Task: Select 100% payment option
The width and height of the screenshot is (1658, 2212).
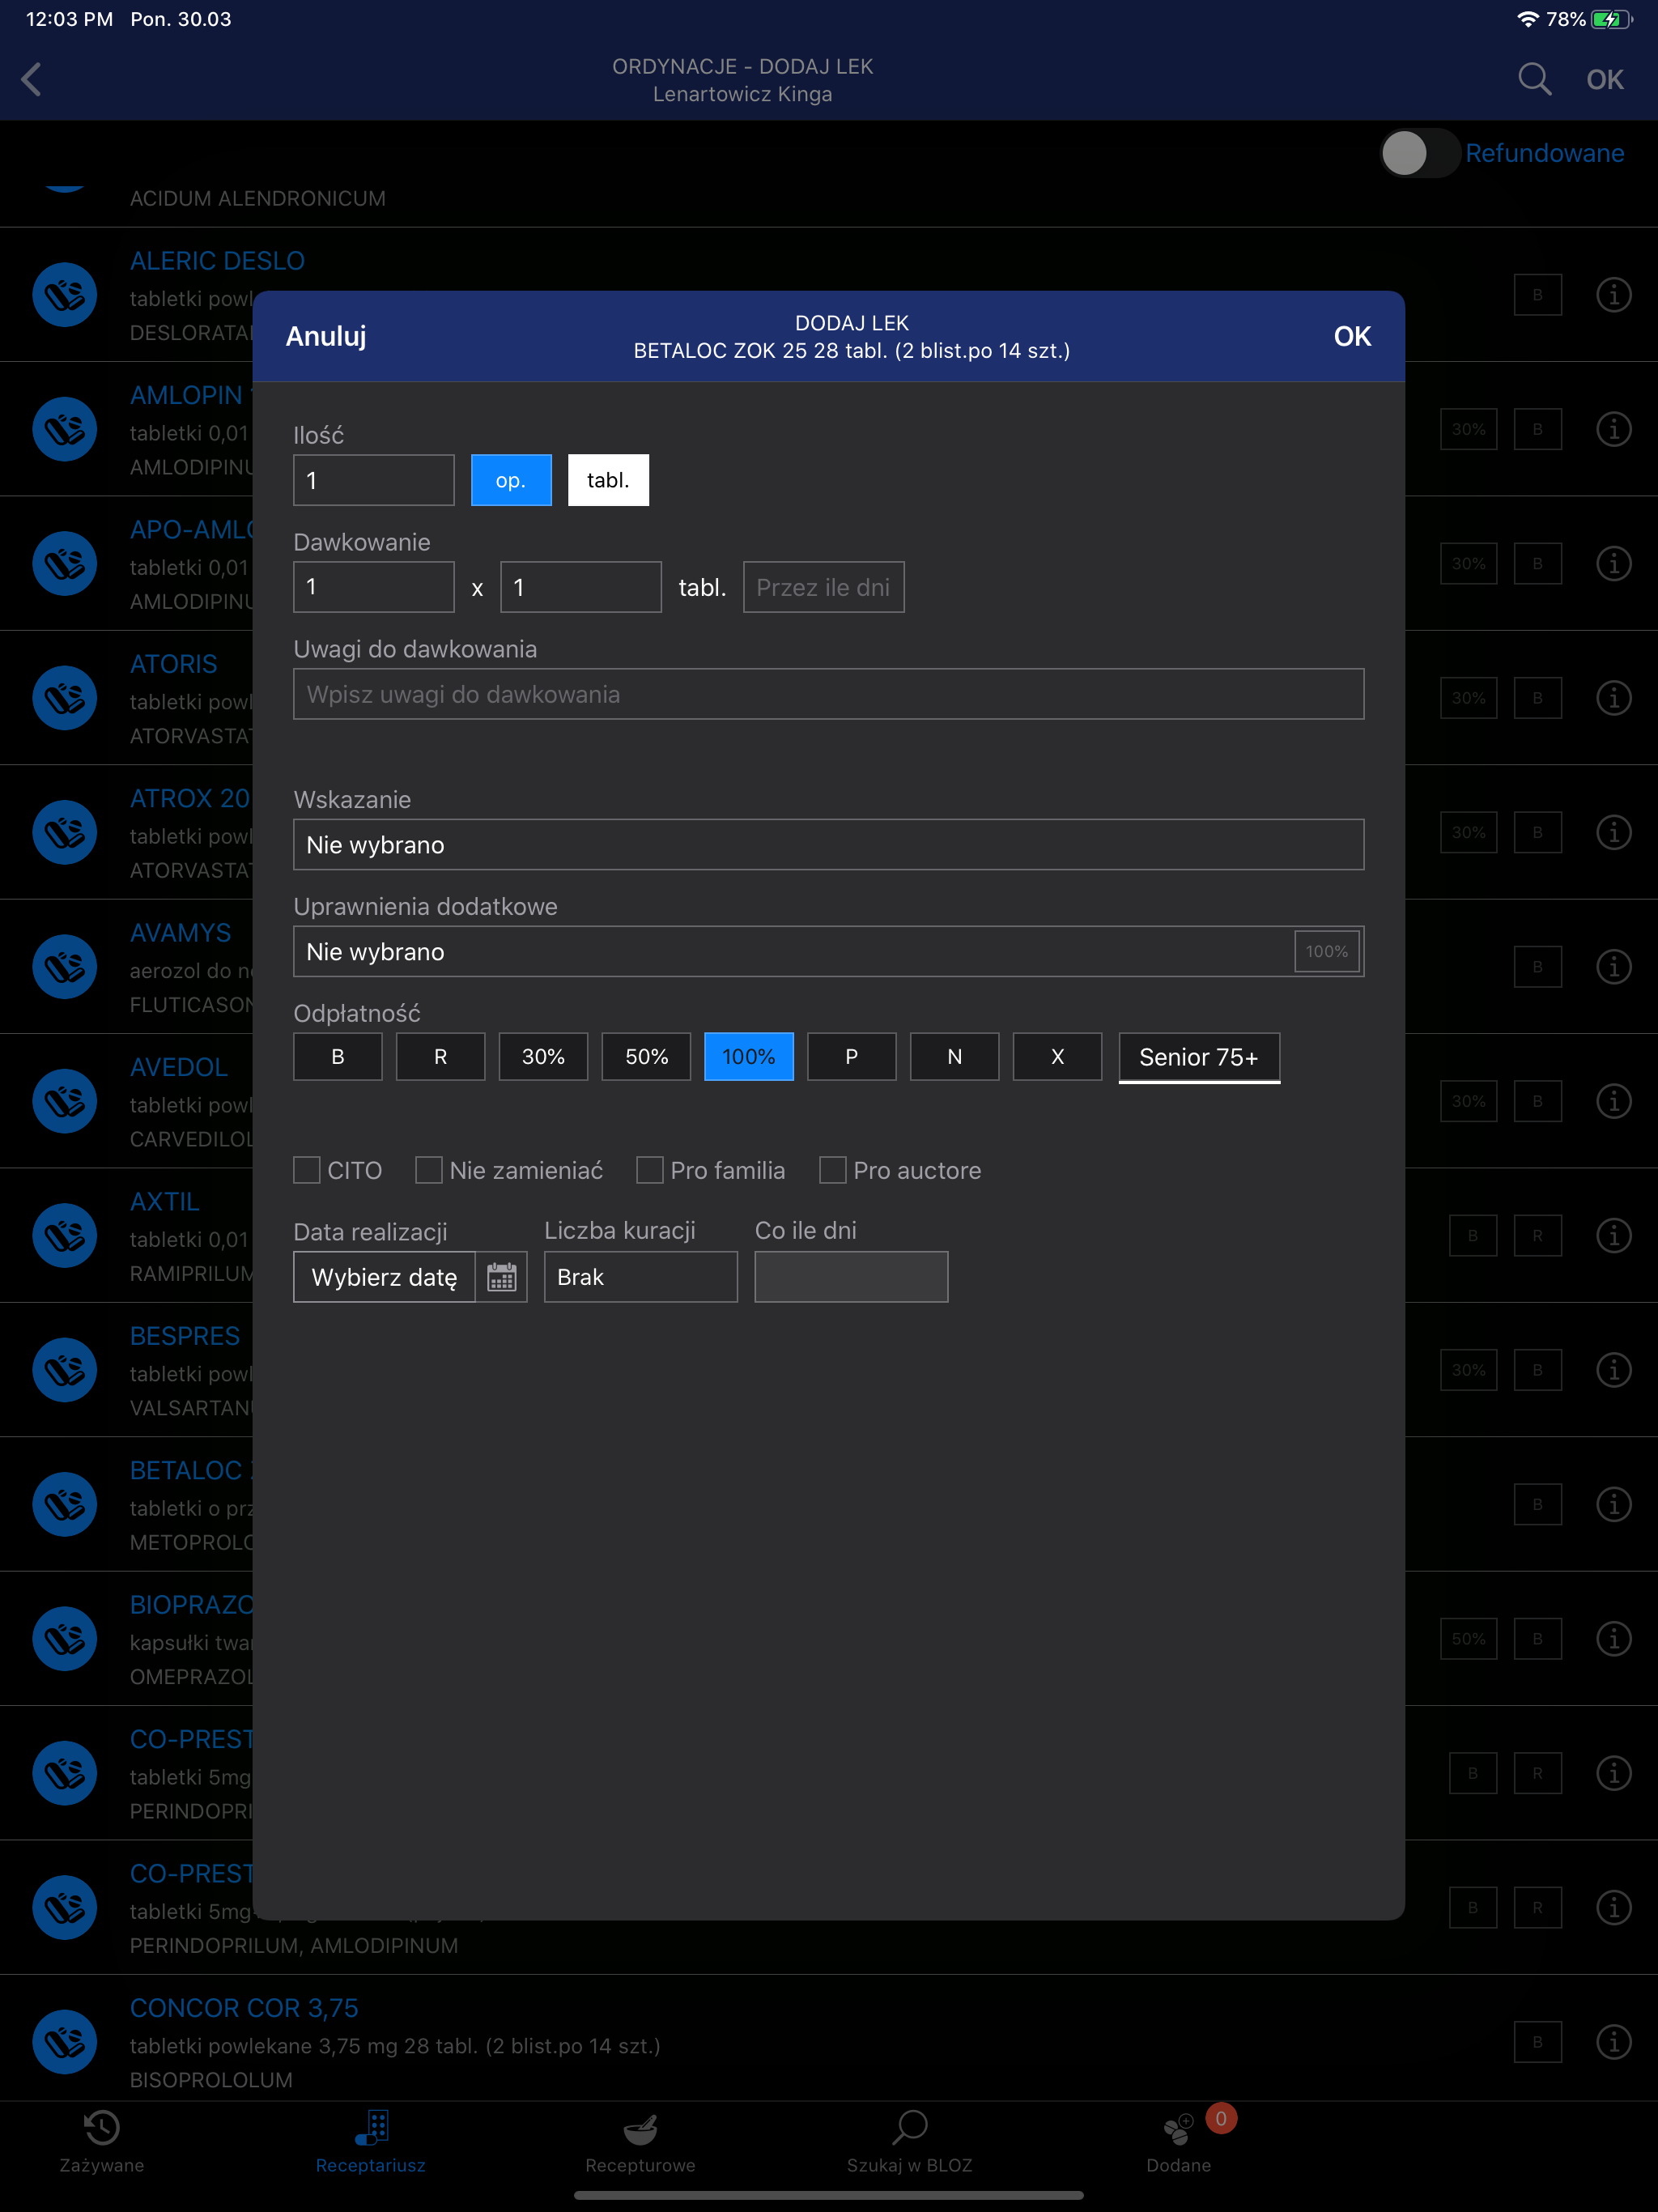Action: pos(749,1057)
